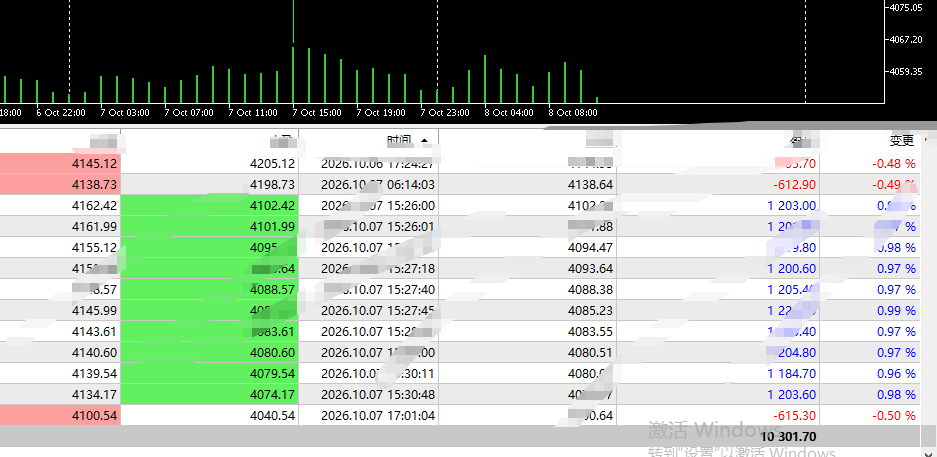
Task: Select the 4085.23 price cell
Action: (x=590, y=311)
